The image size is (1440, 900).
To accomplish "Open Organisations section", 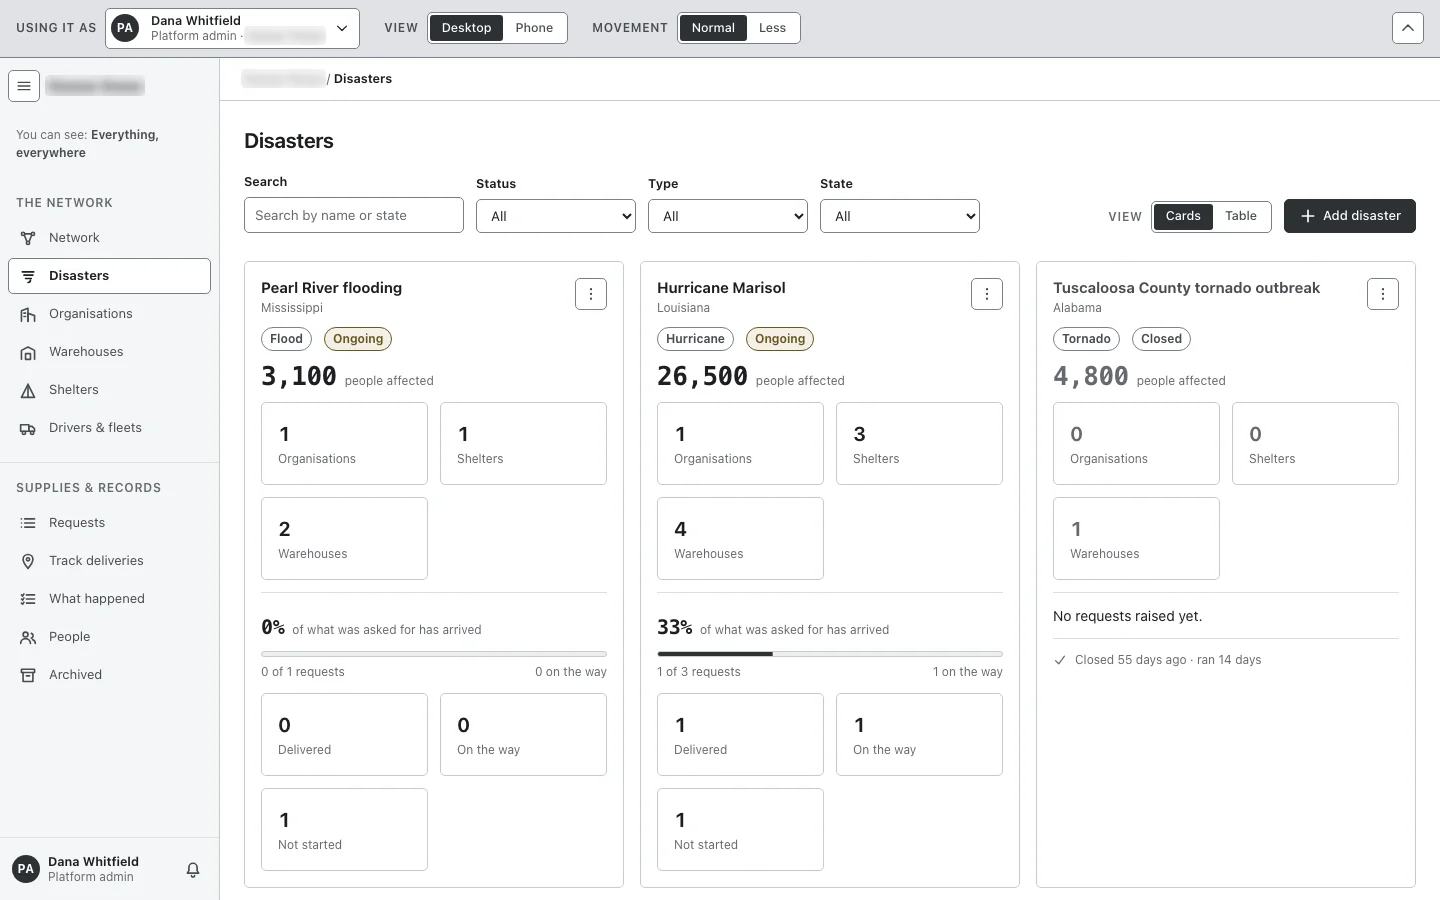I will (x=109, y=314).
